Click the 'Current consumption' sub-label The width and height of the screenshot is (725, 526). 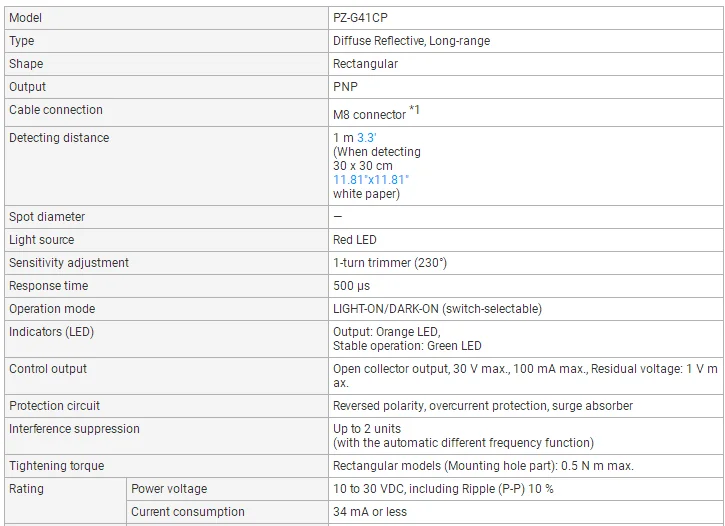tap(188, 512)
